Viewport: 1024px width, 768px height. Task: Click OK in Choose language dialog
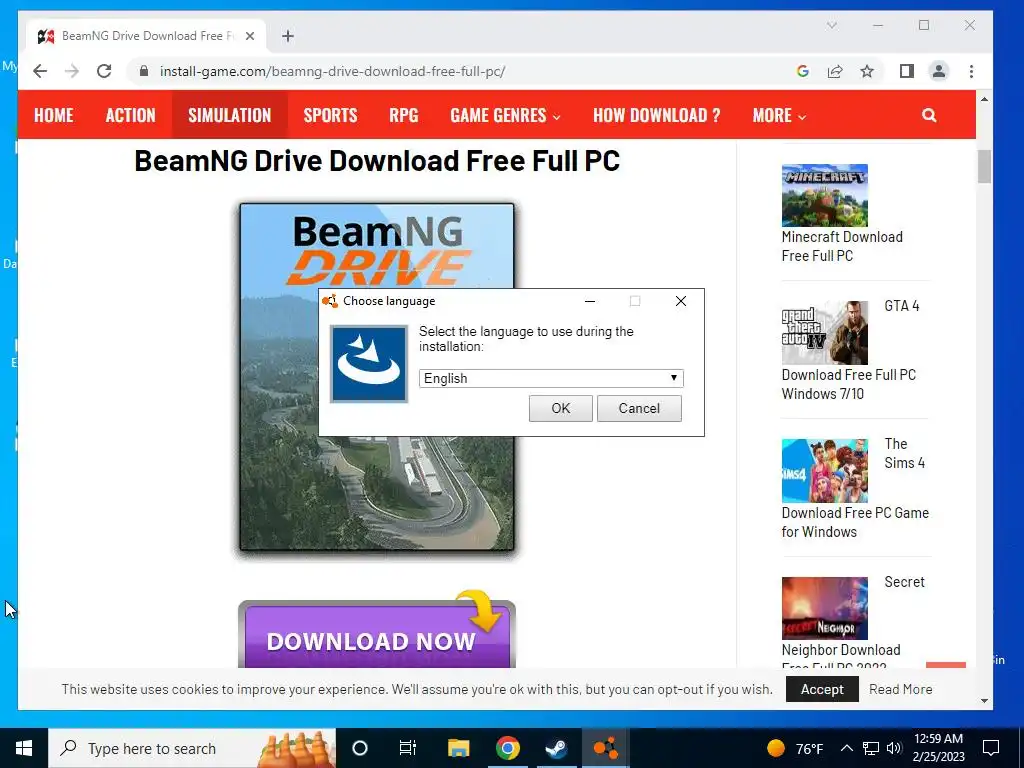click(560, 408)
